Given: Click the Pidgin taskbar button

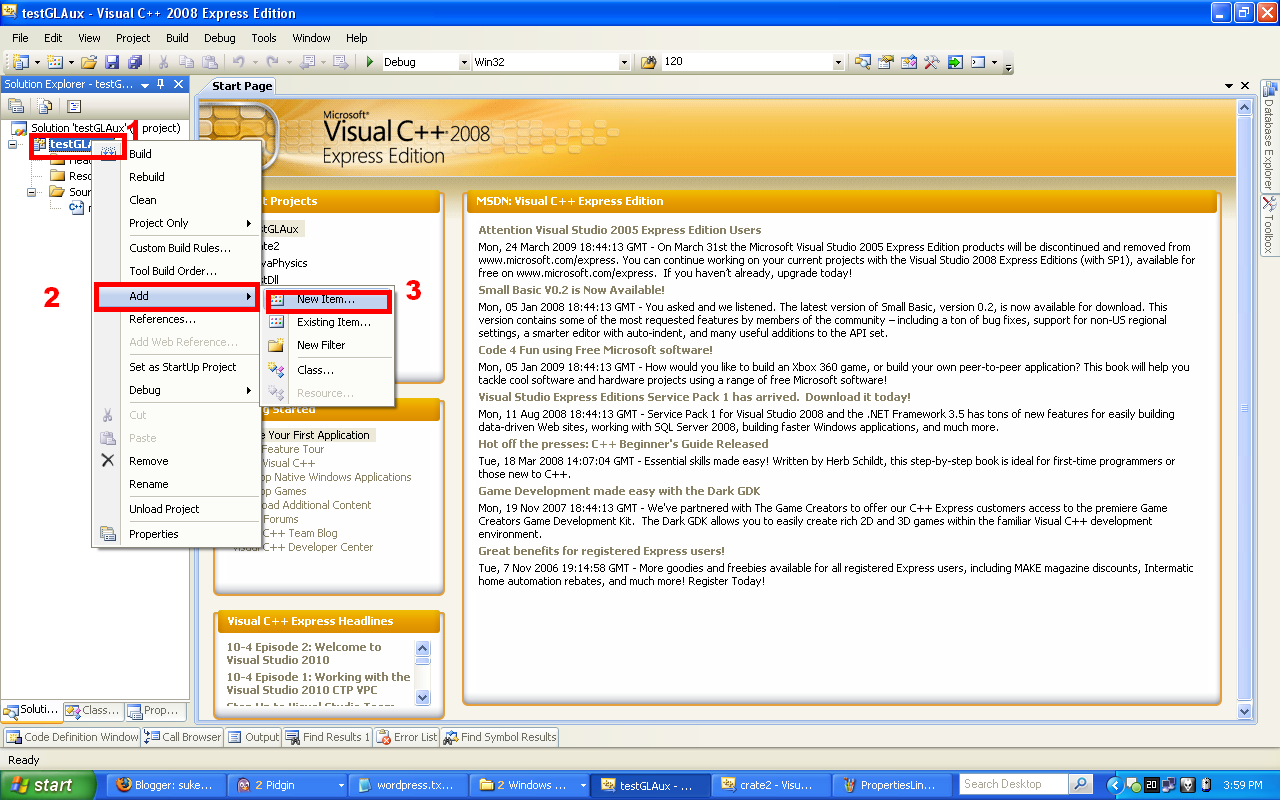Looking at the screenshot, I should 288,785.
